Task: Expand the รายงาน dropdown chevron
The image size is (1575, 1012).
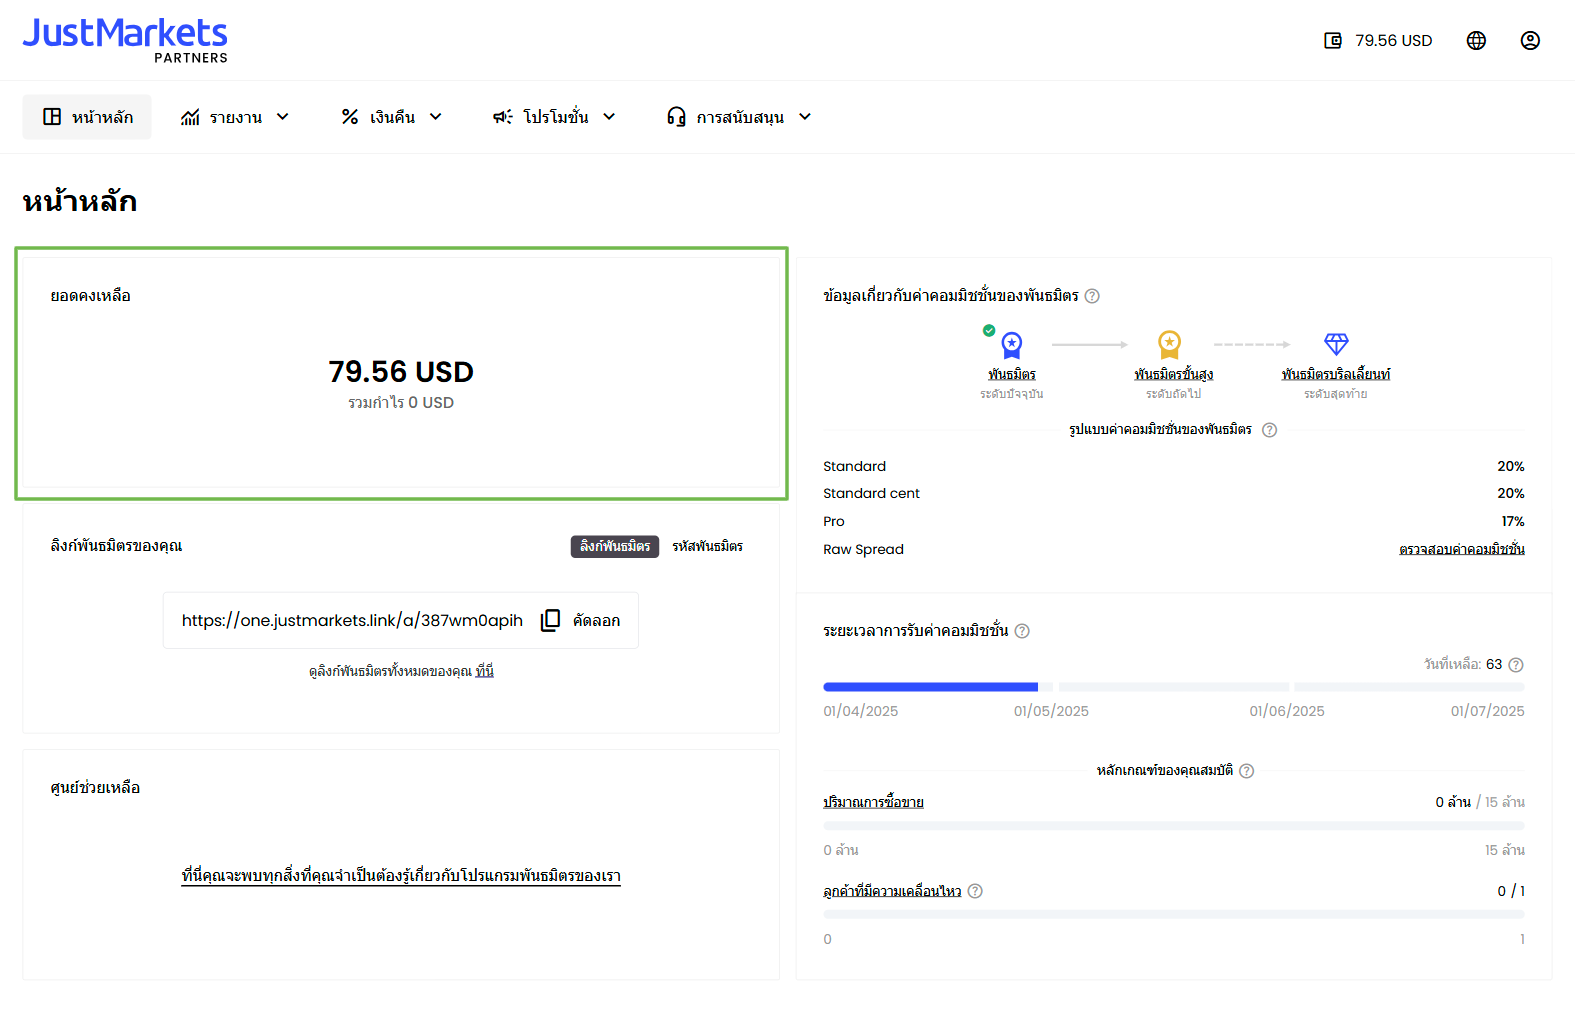Action: 283,117
